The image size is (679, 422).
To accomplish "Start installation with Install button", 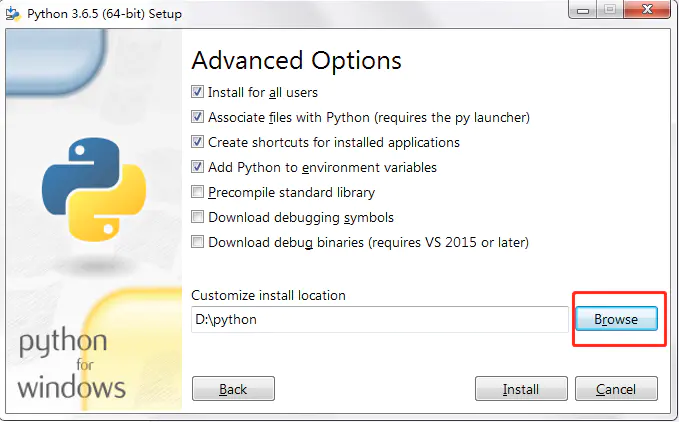I will click(x=521, y=389).
